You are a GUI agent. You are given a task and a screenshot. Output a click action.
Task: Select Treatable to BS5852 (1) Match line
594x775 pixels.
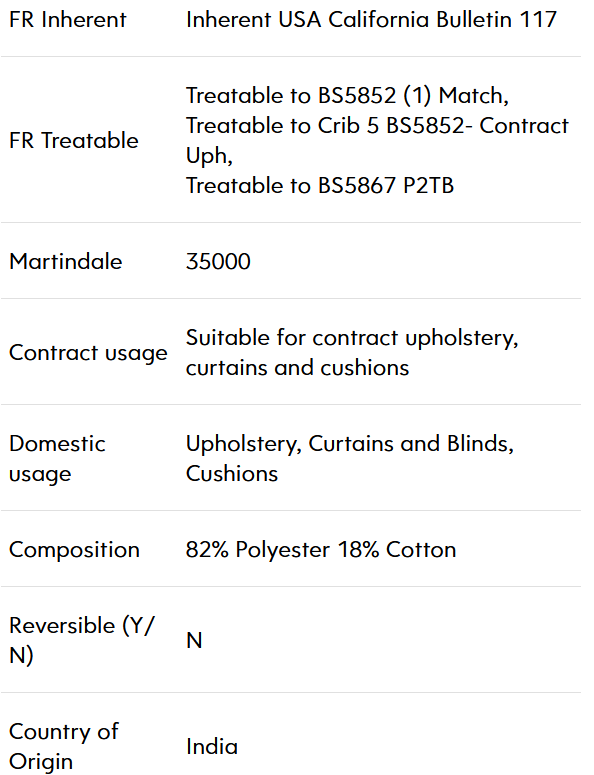click(347, 95)
